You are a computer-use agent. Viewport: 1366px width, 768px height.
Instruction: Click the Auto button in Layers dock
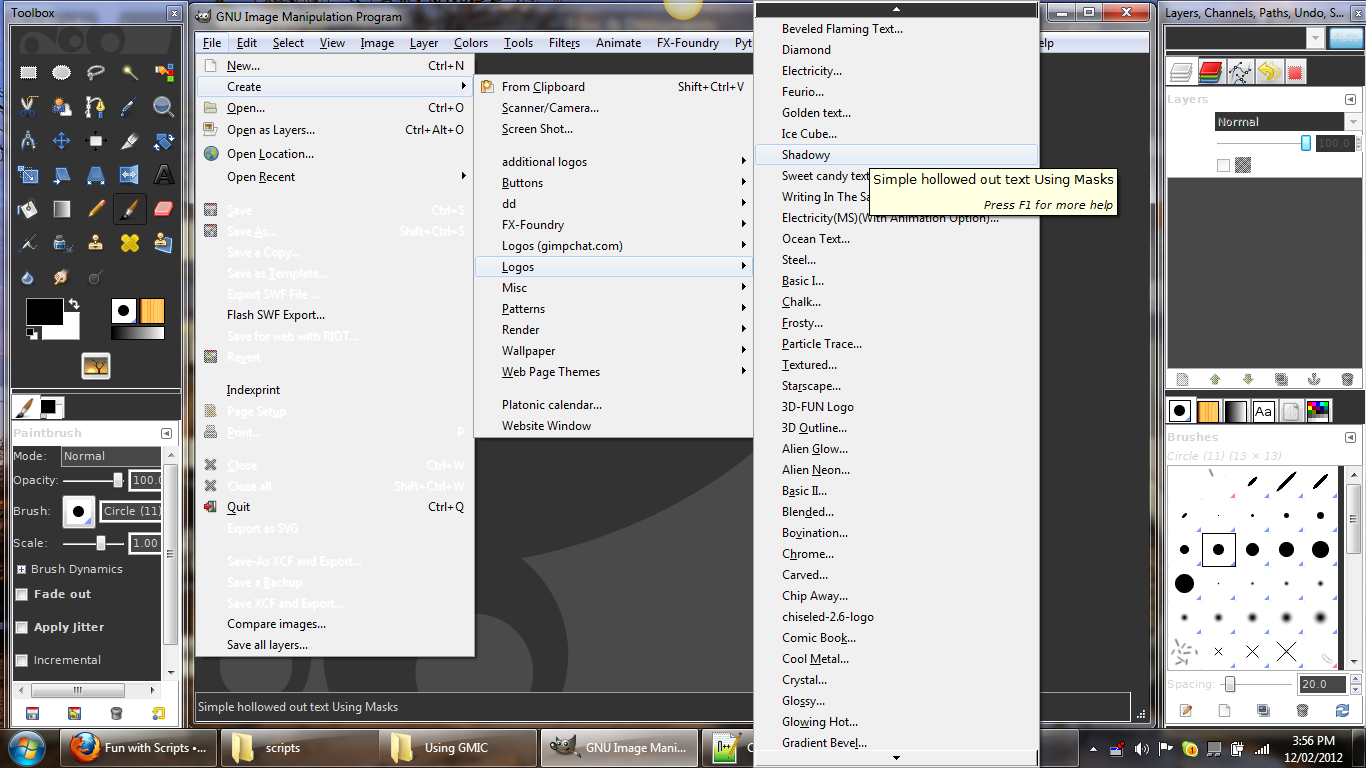click(1346, 38)
